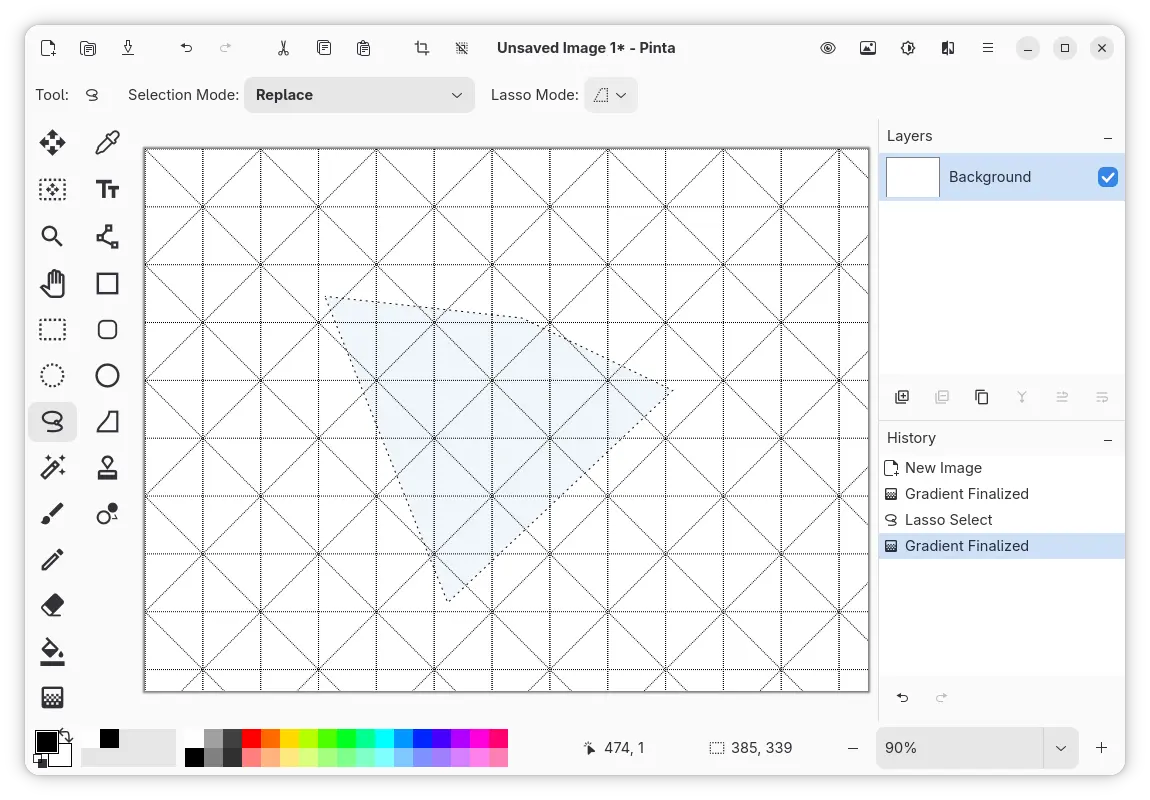Choose the Color Picker eyedropper tool
This screenshot has height=800, width=1150.
107,143
